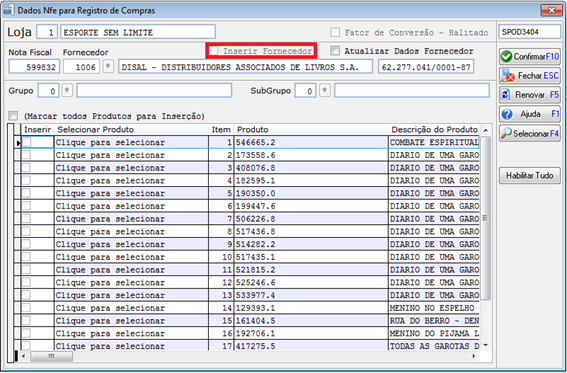Click the Fechar ESC button
567x373 pixels.
pyautogui.click(x=530, y=76)
